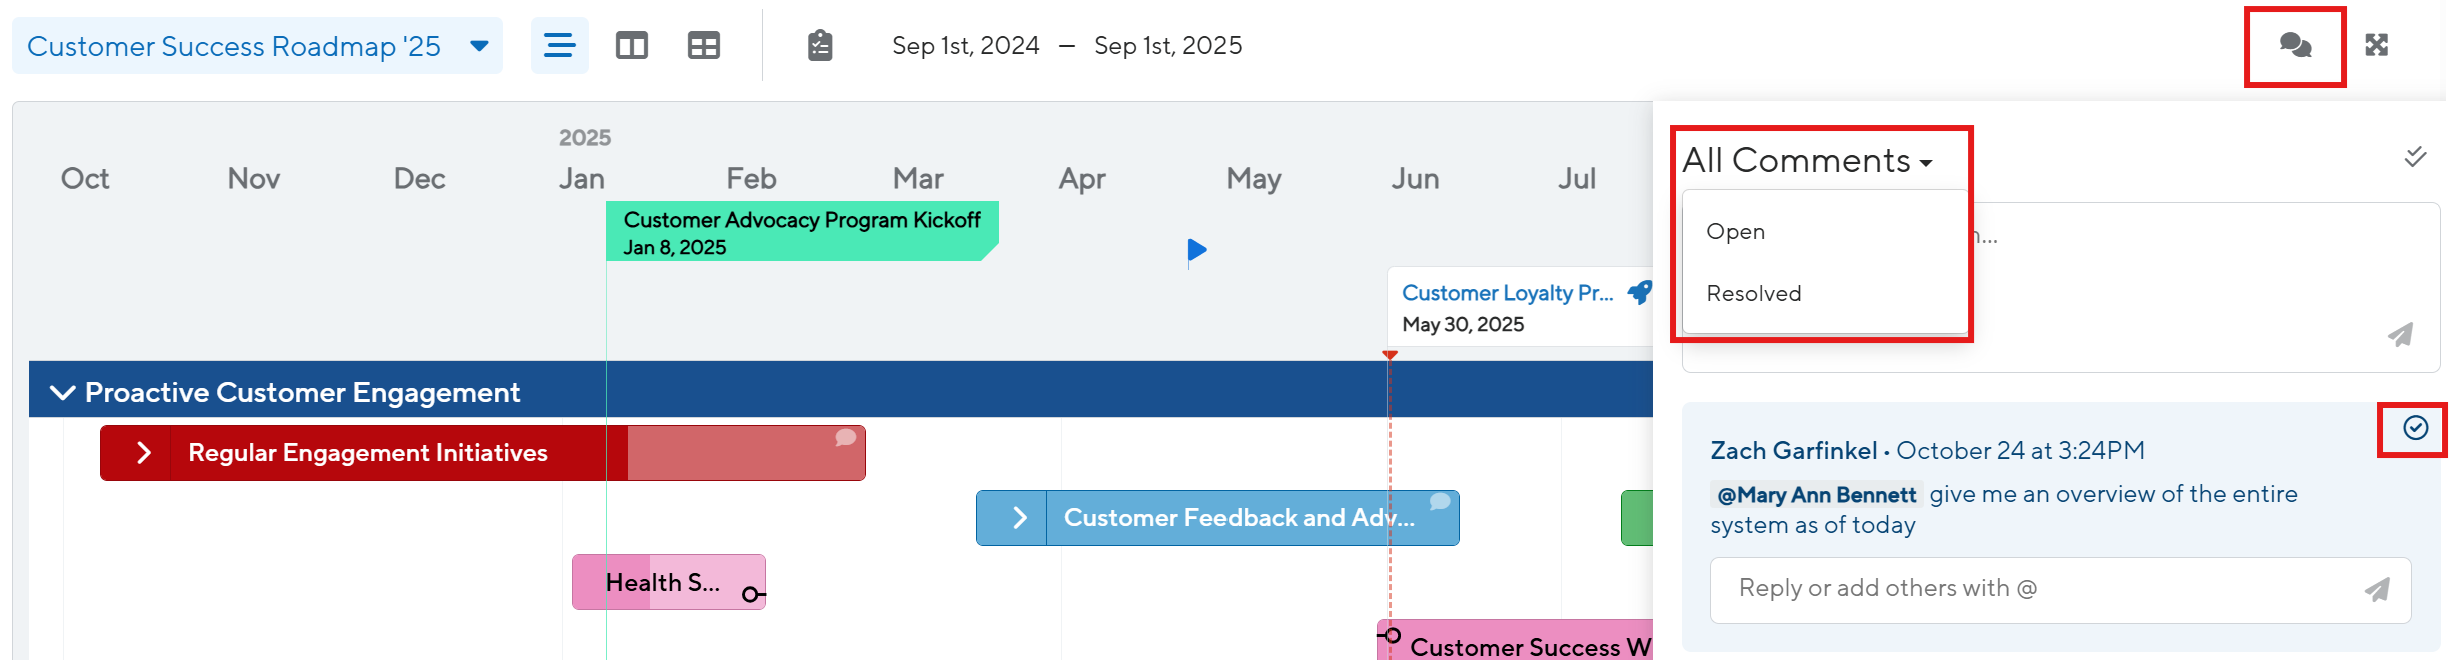Switch to the table grid view icon
Screen dimensions: 2449x660
tap(703, 46)
